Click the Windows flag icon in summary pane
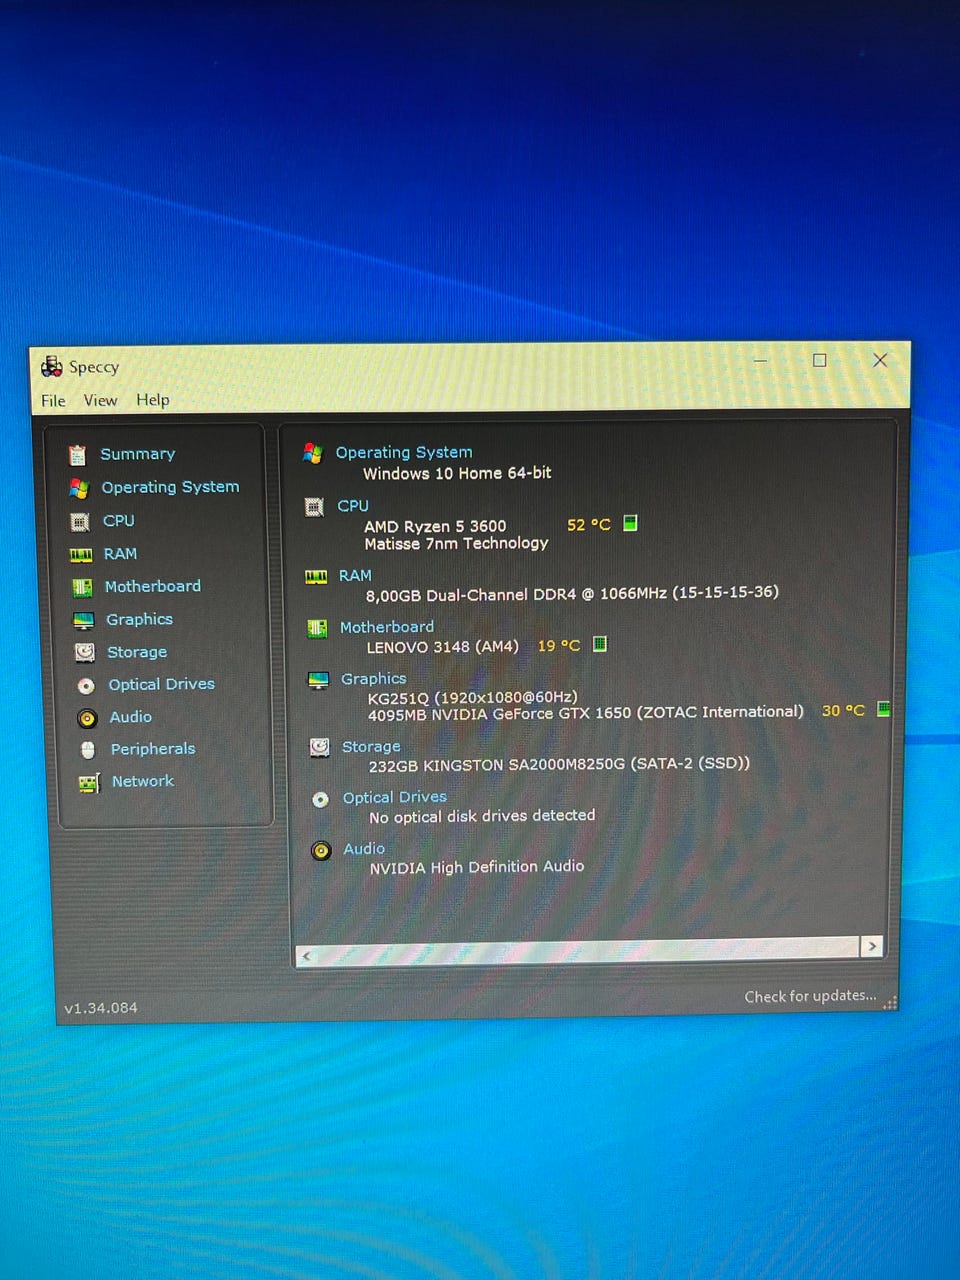The height and width of the screenshot is (1280, 960). 313,453
